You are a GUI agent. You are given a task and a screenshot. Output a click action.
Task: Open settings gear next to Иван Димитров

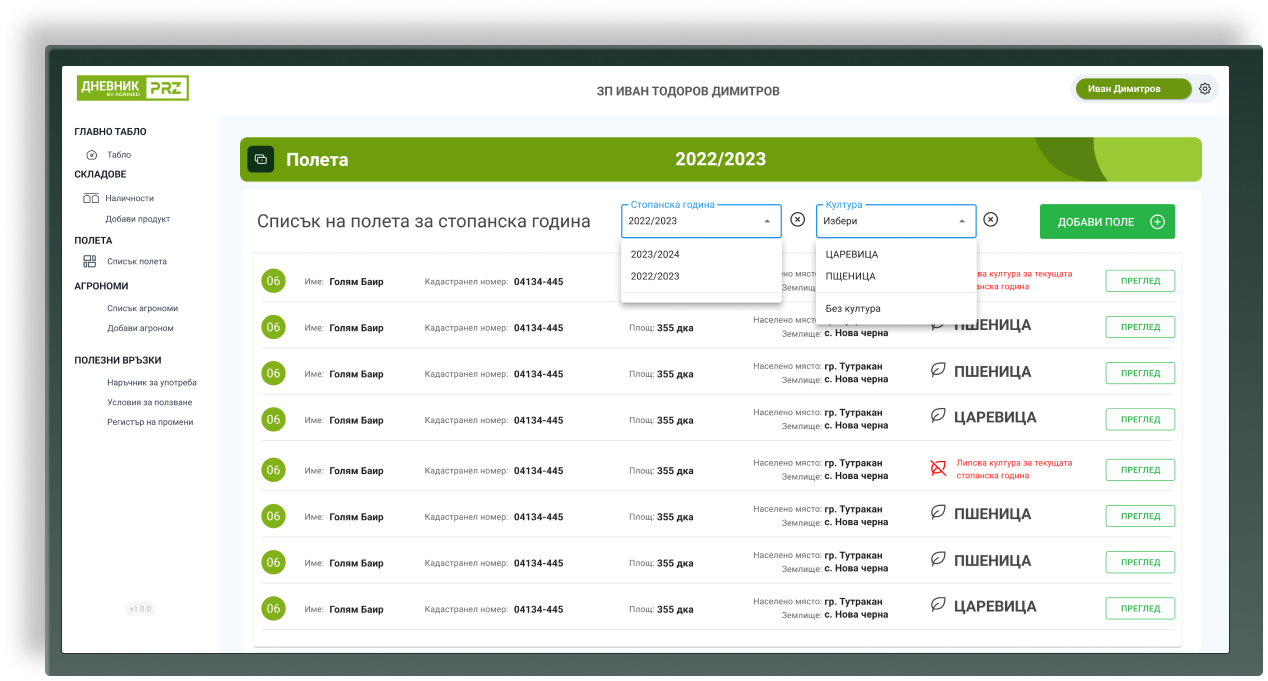[x=1205, y=88]
